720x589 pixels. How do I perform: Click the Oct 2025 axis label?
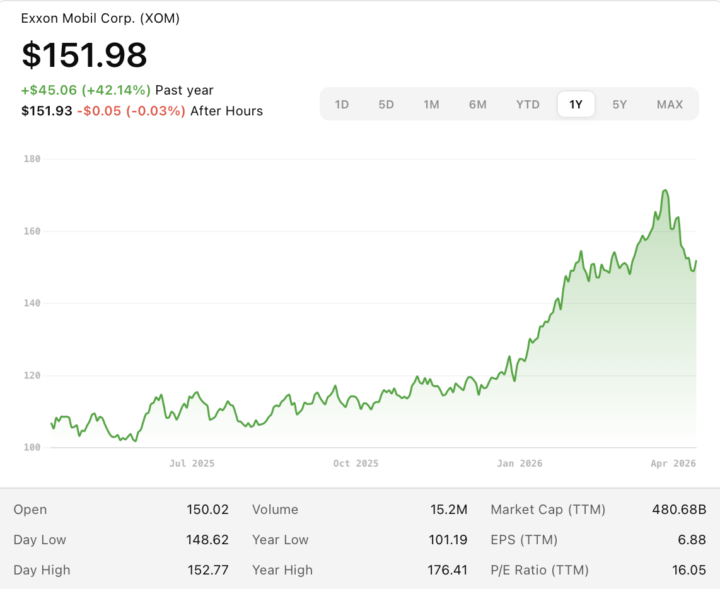click(x=356, y=464)
